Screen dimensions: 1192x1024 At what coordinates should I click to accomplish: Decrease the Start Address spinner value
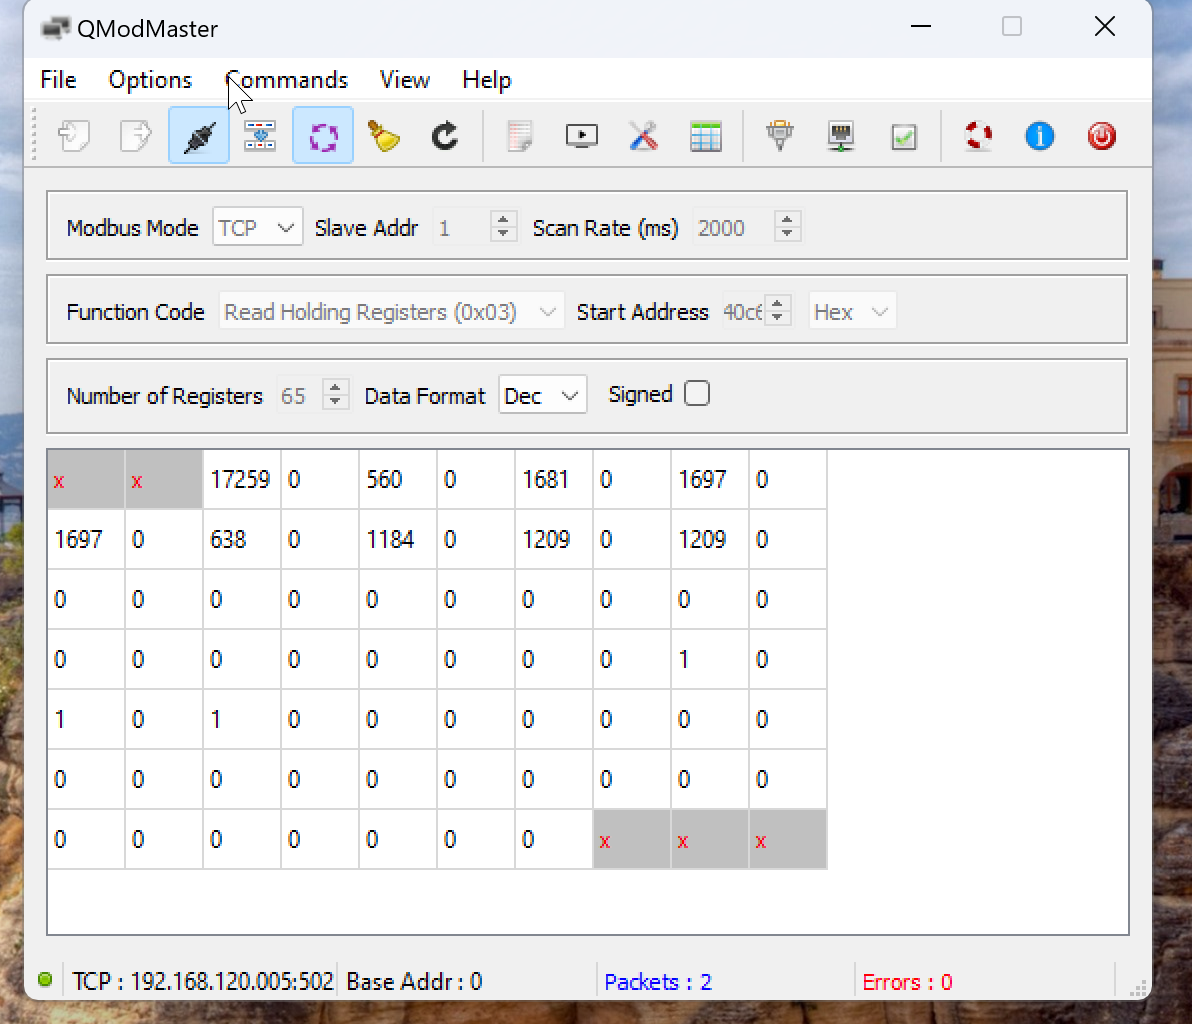coord(777,318)
